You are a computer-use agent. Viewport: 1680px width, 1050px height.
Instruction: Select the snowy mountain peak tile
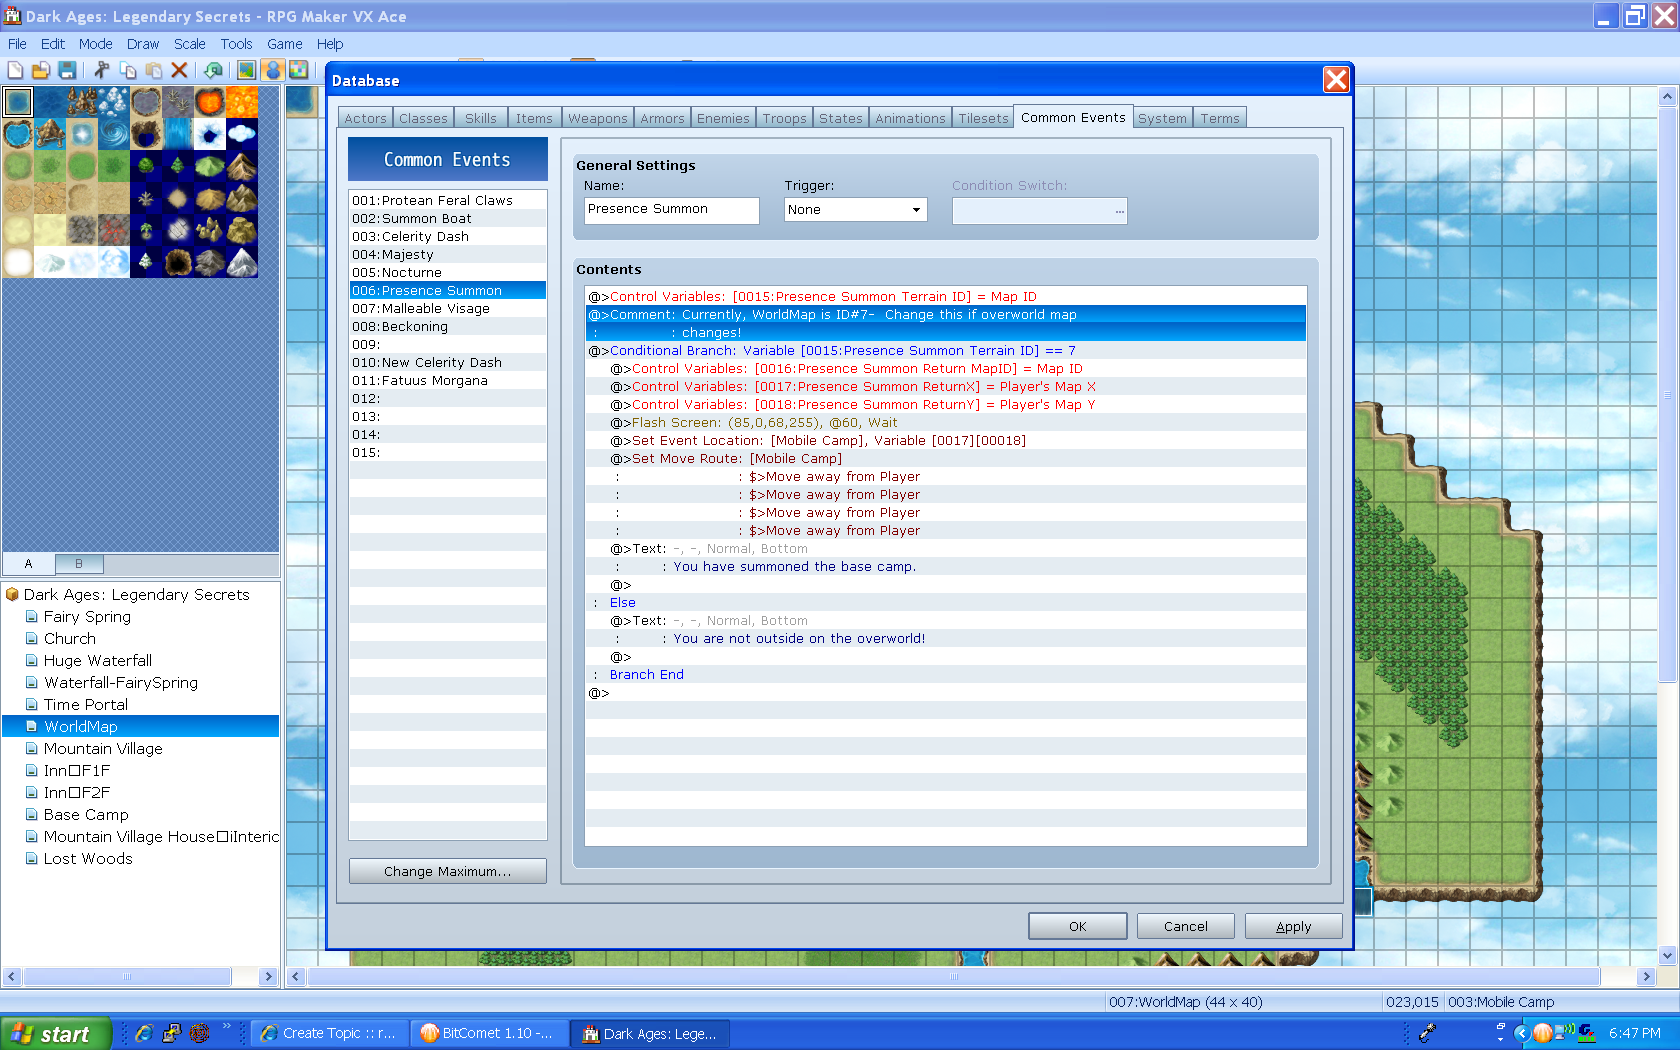tap(242, 262)
